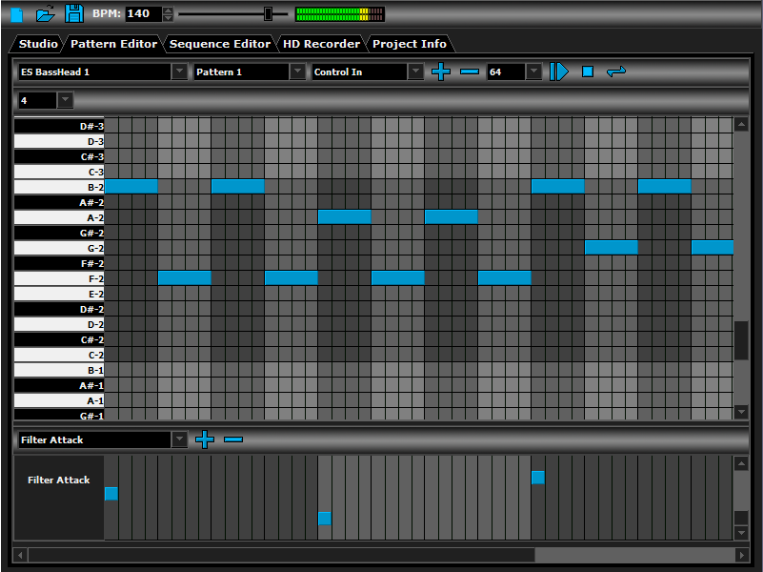Remove pattern with the top minus icon
The height and width of the screenshot is (572, 763).
pyautogui.click(x=469, y=72)
